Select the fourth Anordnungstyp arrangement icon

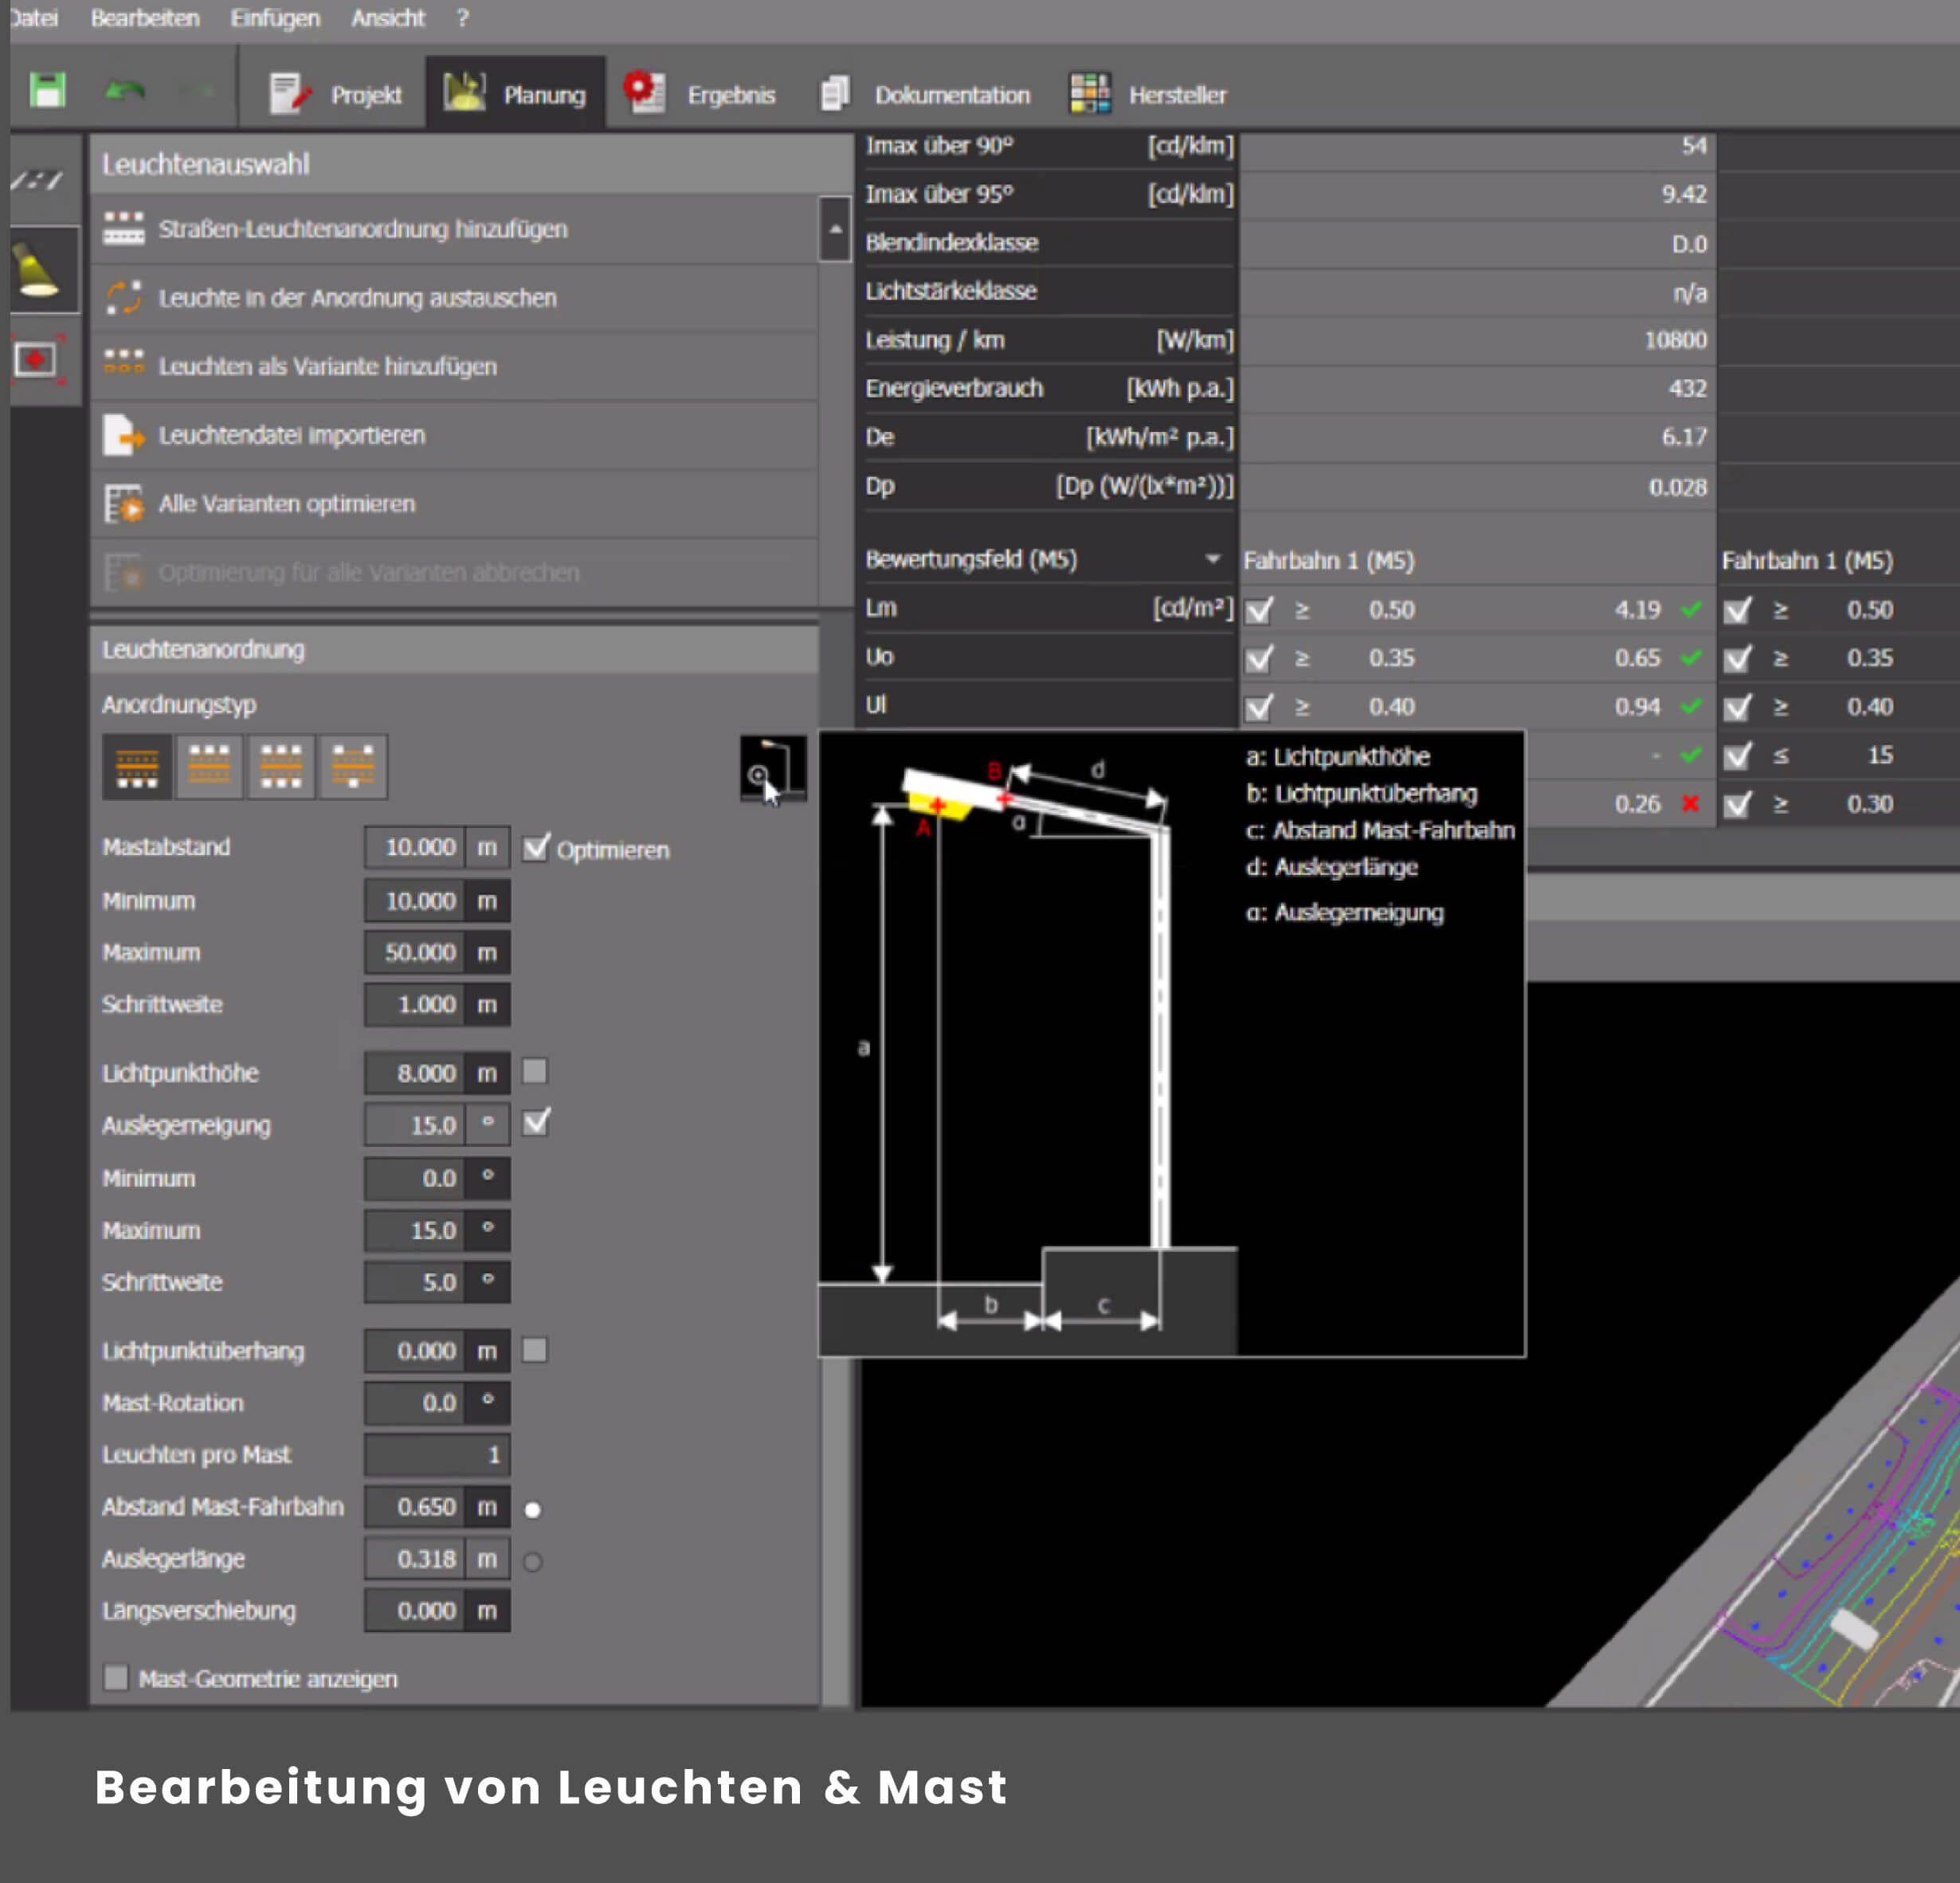click(353, 766)
